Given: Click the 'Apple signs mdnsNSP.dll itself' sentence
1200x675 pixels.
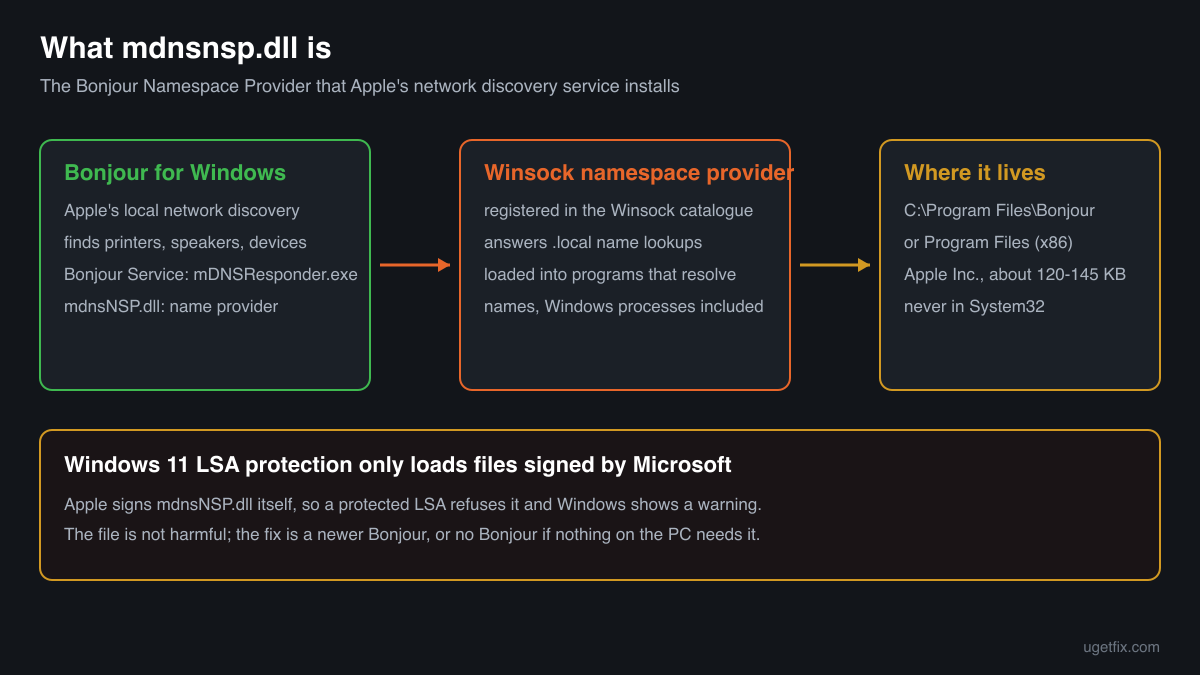Looking at the screenshot, I should pyautogui.click(x=413, y=504).
